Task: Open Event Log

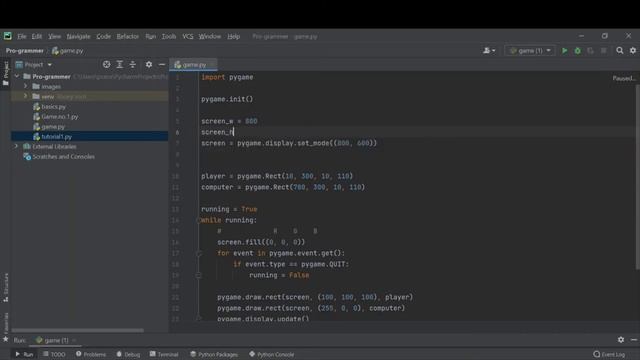Action: tap(609, 354)
